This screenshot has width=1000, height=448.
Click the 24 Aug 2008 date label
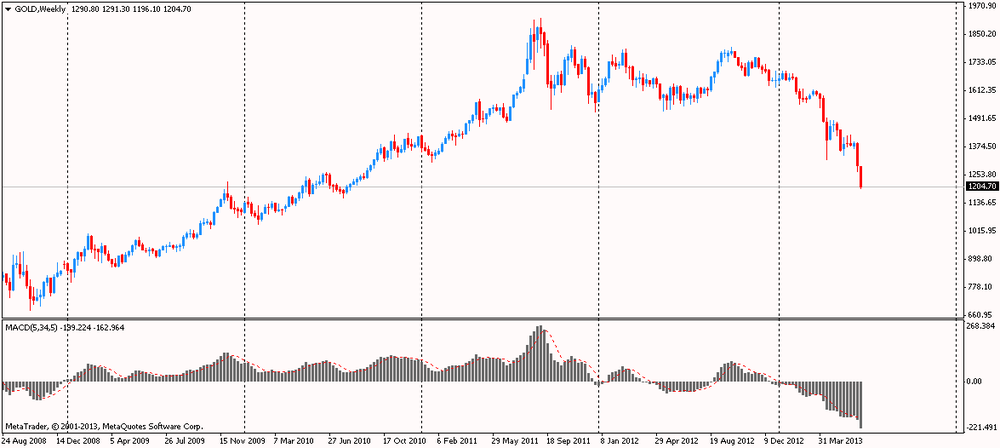(x=24, y=440)
